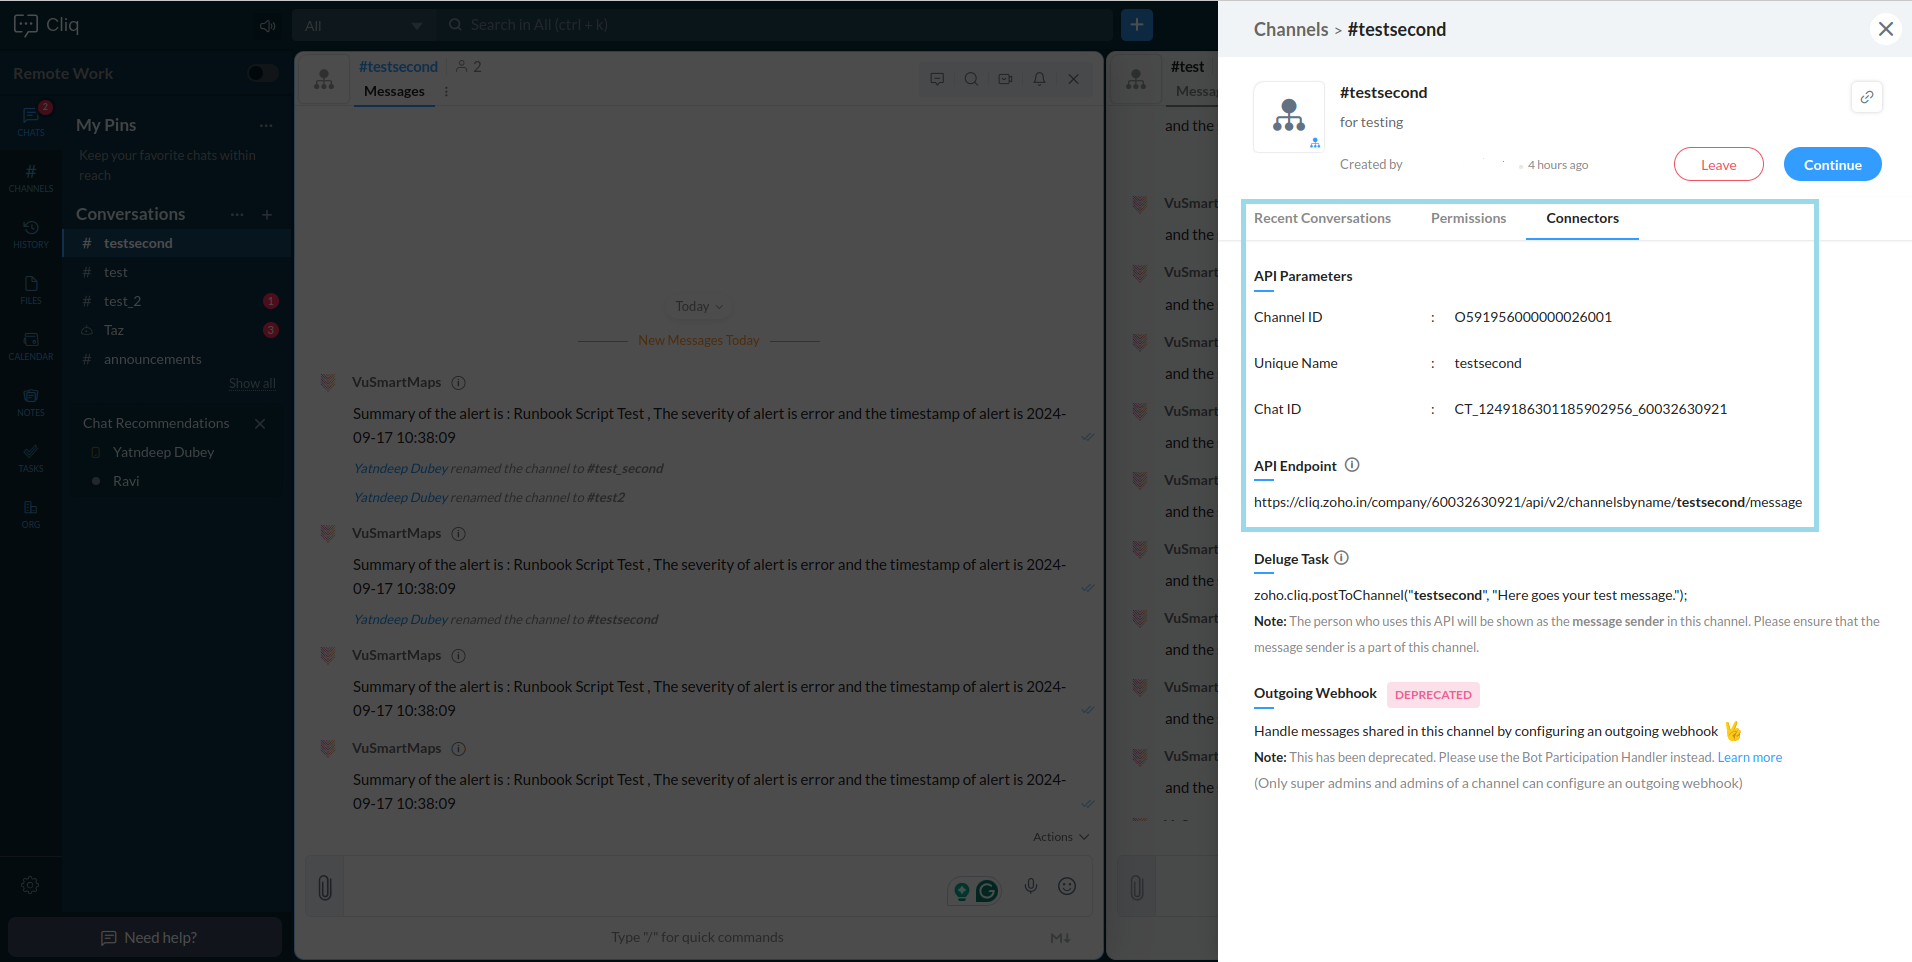The image size is (1912, 962).
Task: Open the Today date dropdown
Action: 698,306
